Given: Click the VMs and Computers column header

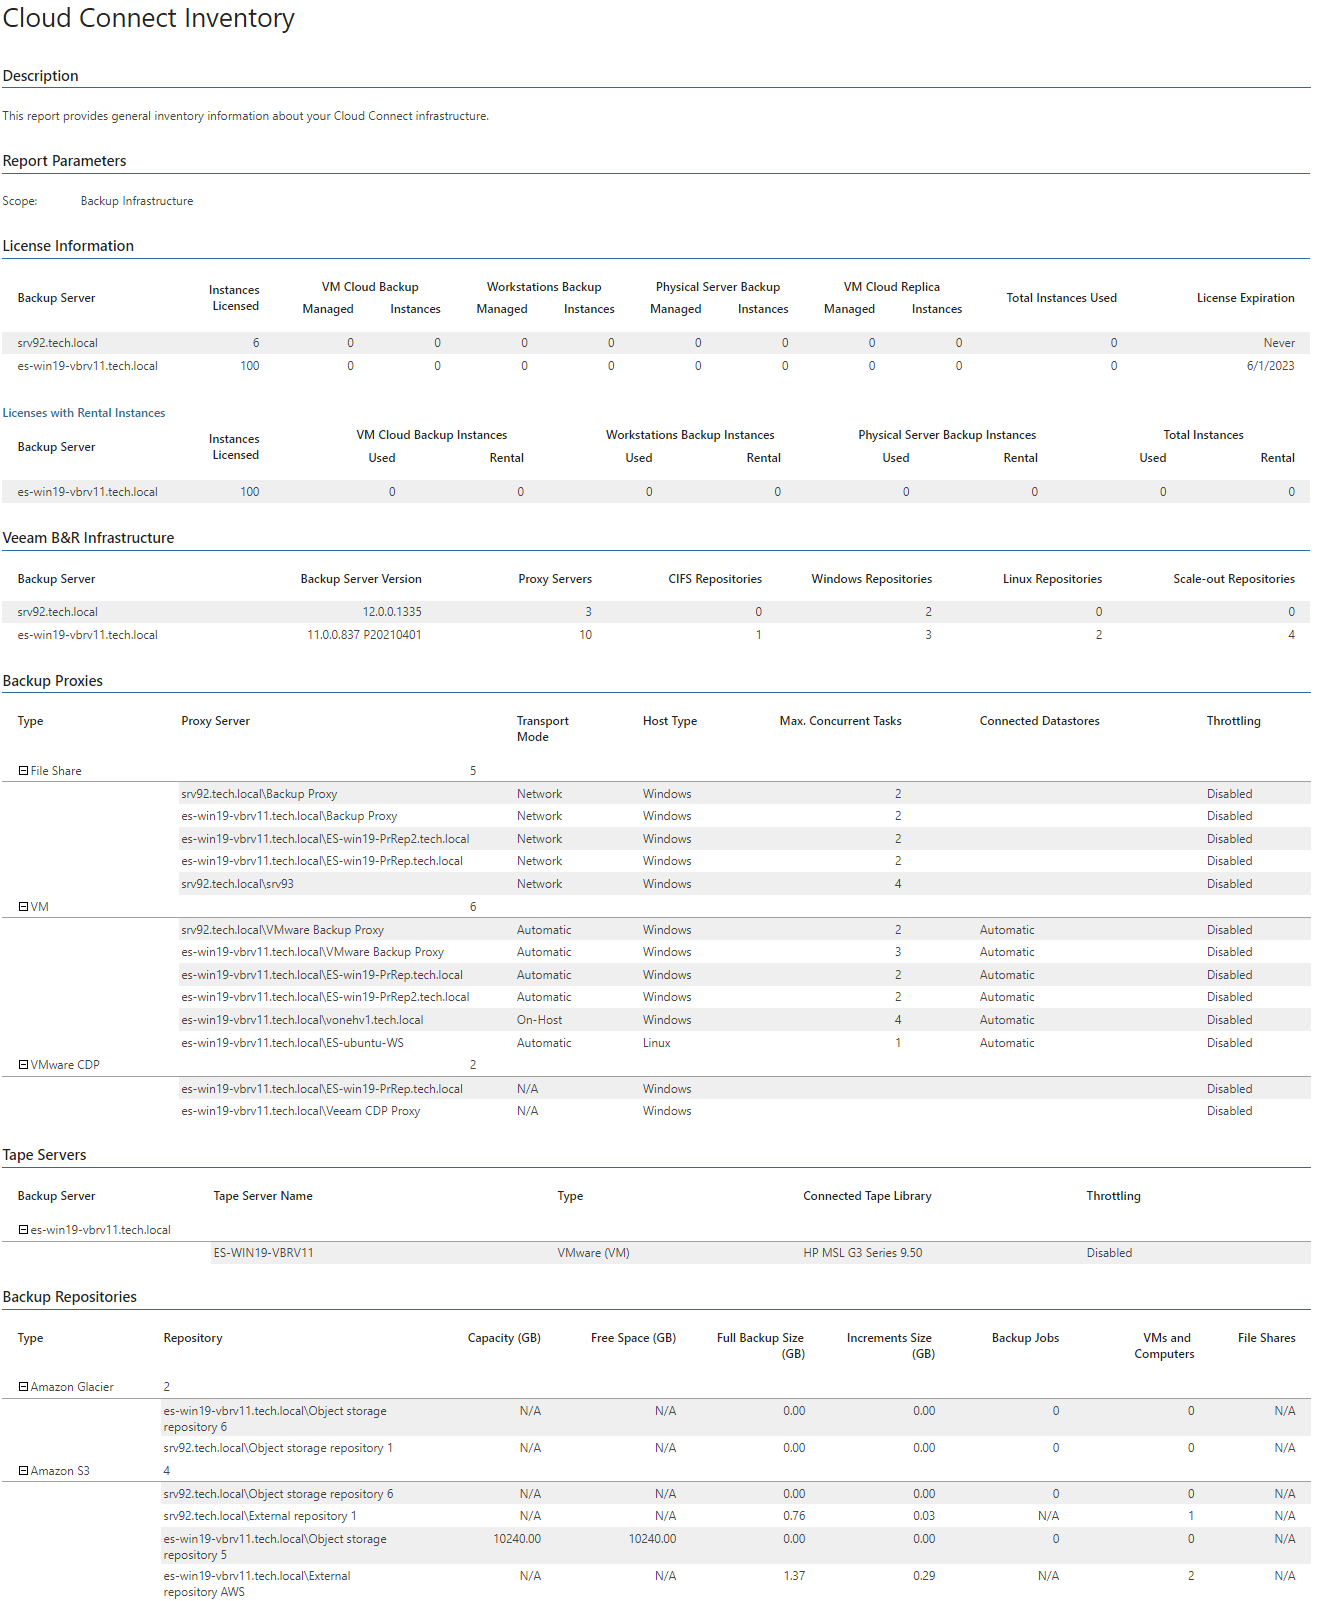Looking at the screenshot, I should [x=1164, y=1346].
